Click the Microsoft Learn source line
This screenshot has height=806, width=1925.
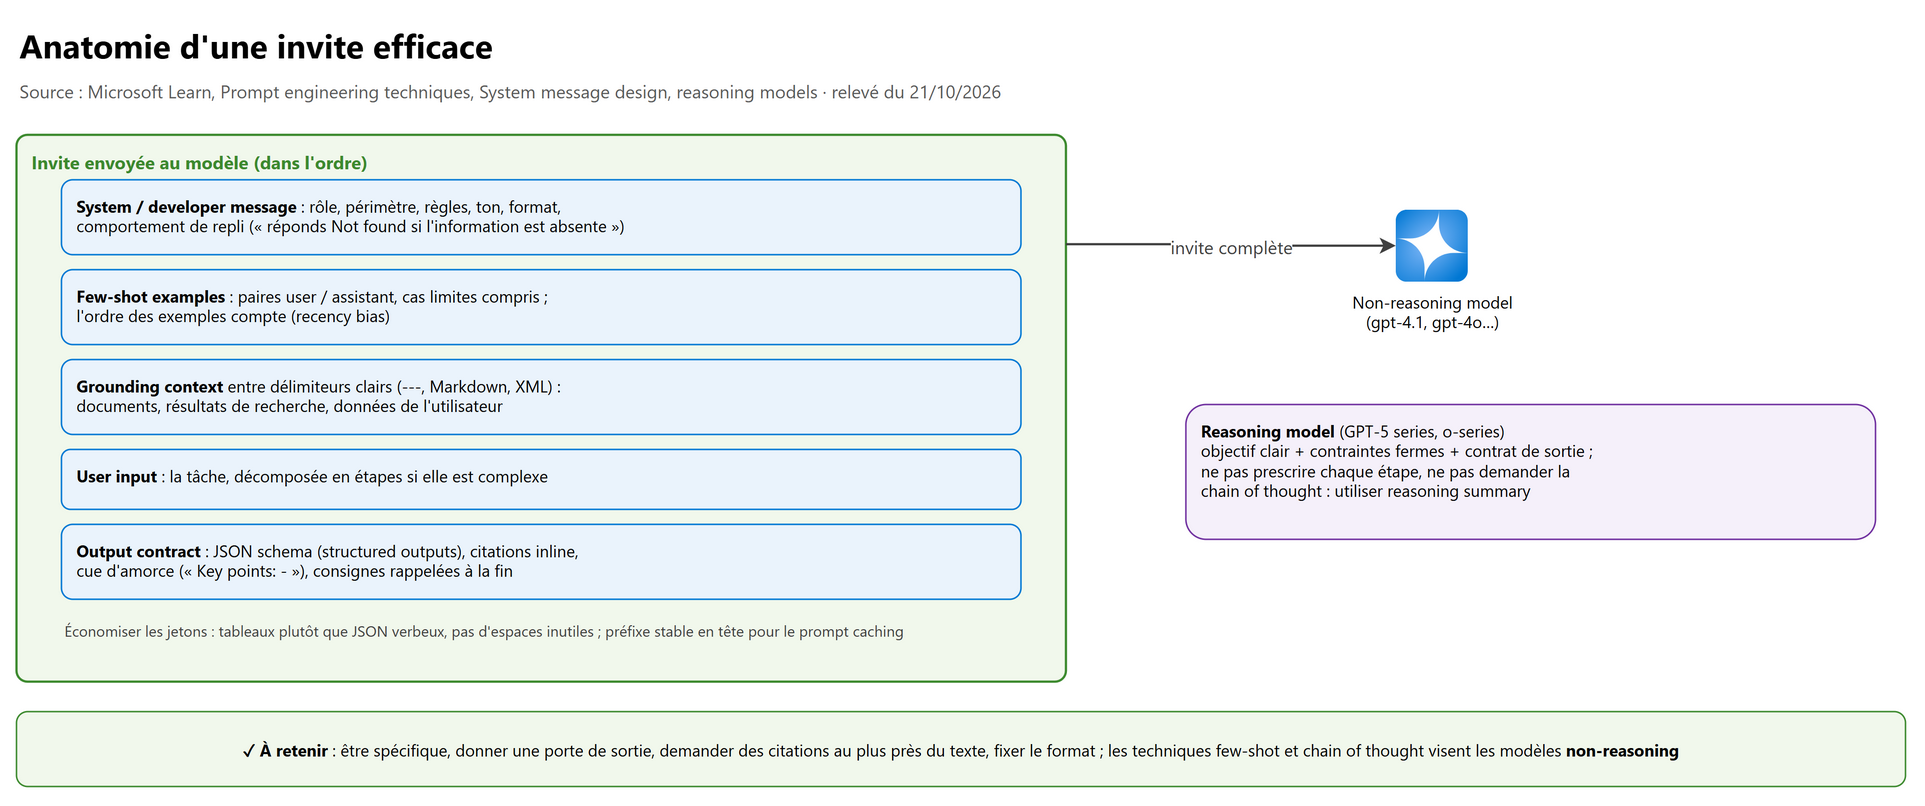click(x=510, y=93)
